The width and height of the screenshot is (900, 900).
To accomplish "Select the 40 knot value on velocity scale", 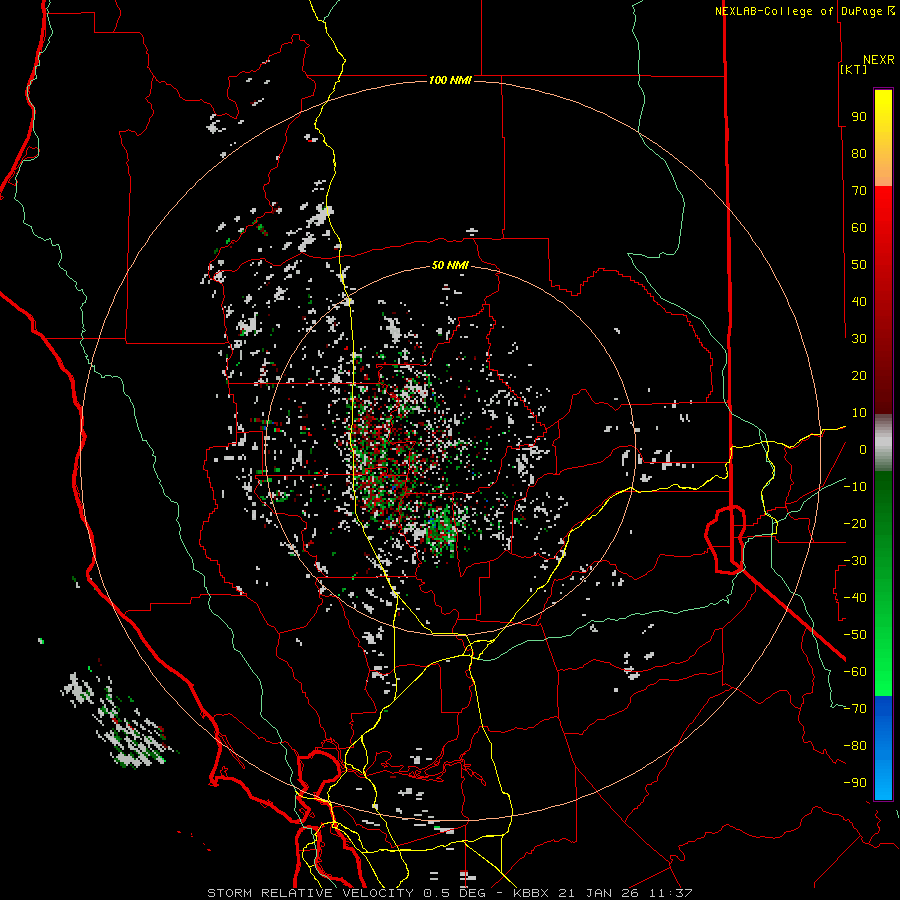I will (x=859, y=301).
